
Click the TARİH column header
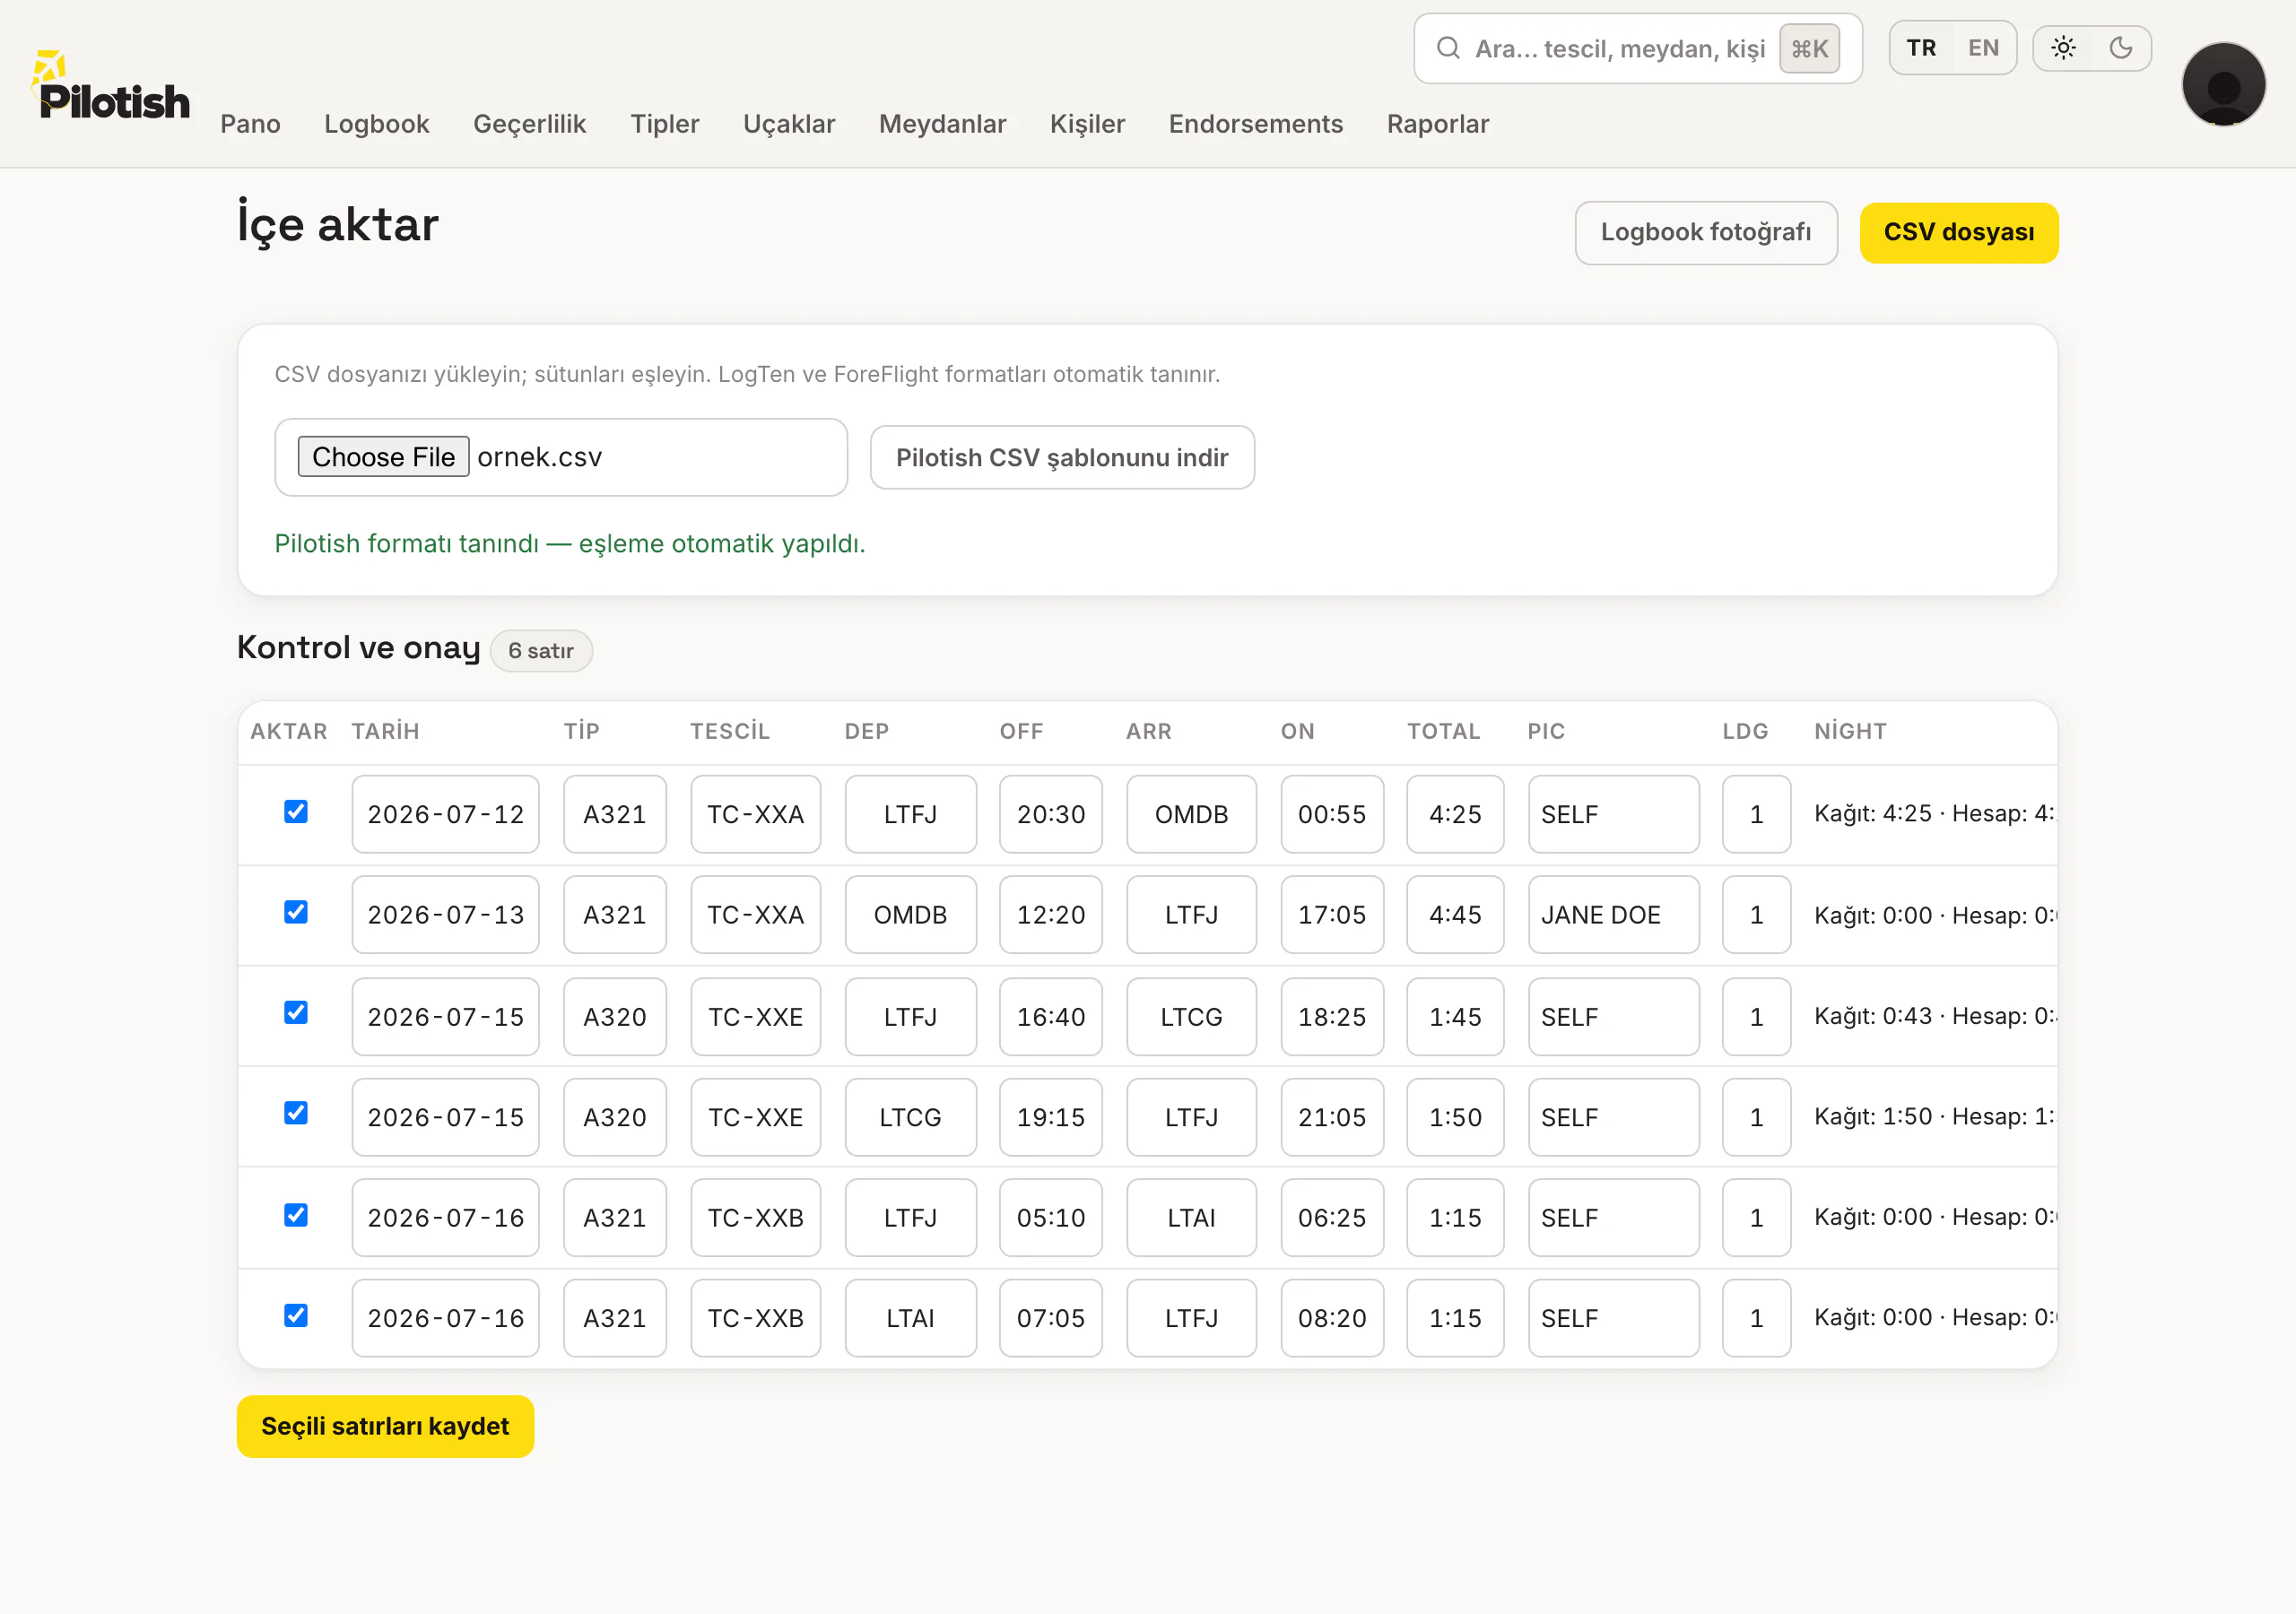coord(385,731)
